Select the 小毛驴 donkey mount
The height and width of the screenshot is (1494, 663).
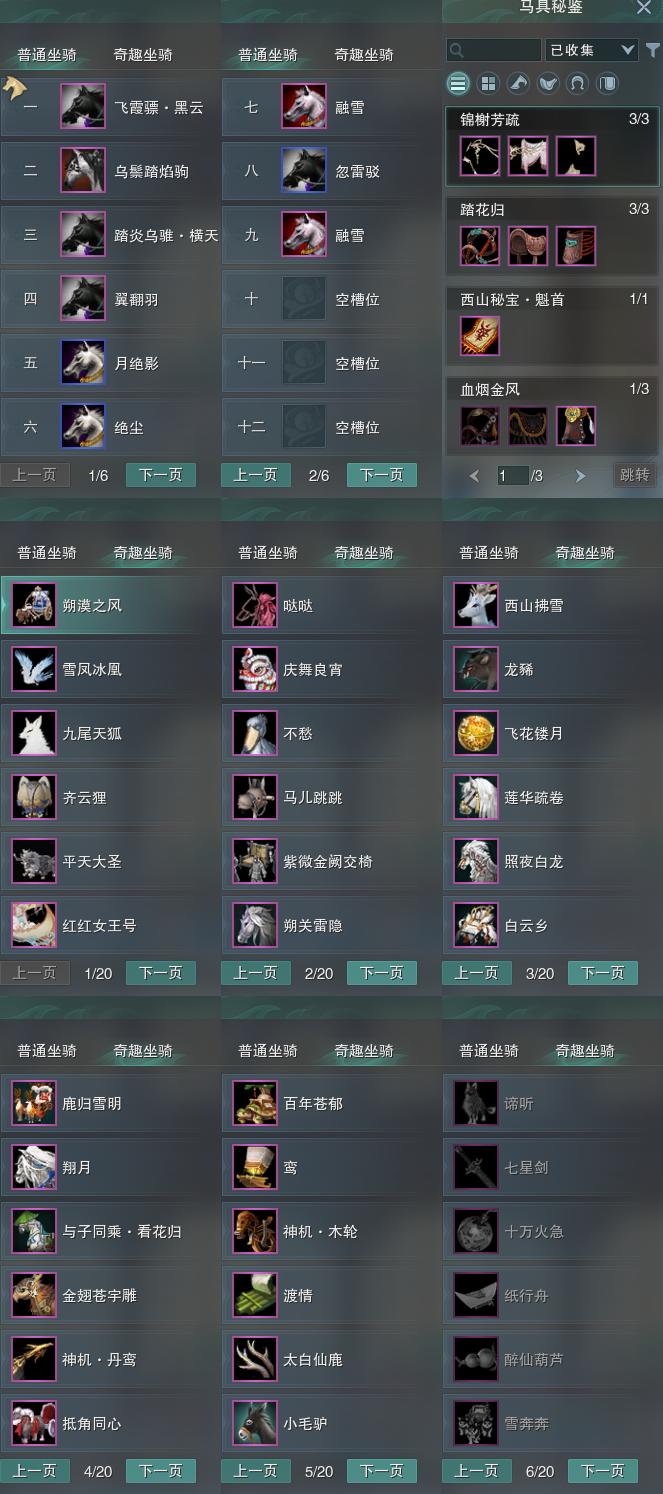tap(255, 1424)
